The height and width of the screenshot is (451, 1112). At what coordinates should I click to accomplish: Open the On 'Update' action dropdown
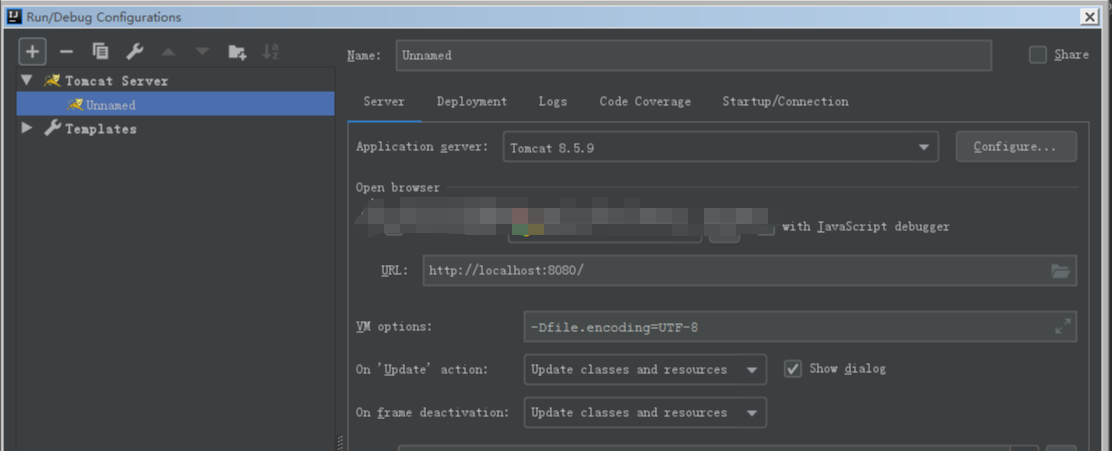(645, 369)
